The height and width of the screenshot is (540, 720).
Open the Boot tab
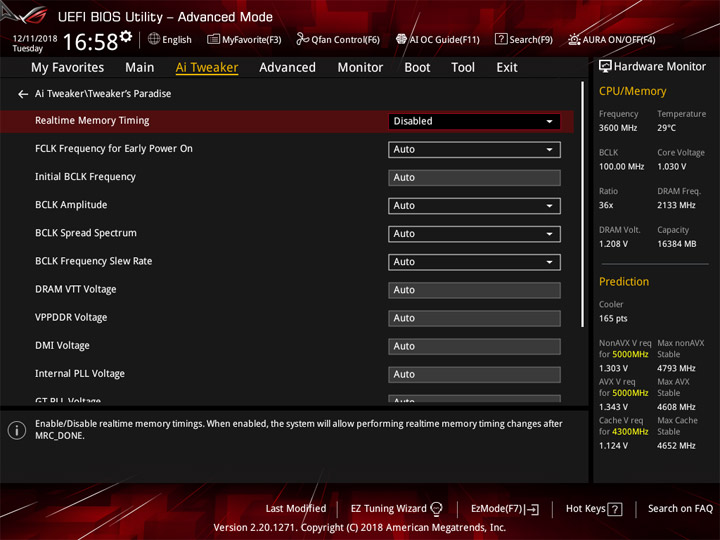(x=417, y=68)
